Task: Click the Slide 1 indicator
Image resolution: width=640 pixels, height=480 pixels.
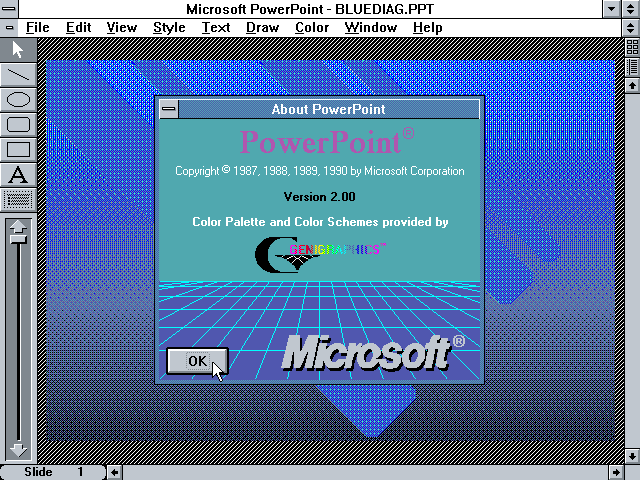Action: click(53, 472)
